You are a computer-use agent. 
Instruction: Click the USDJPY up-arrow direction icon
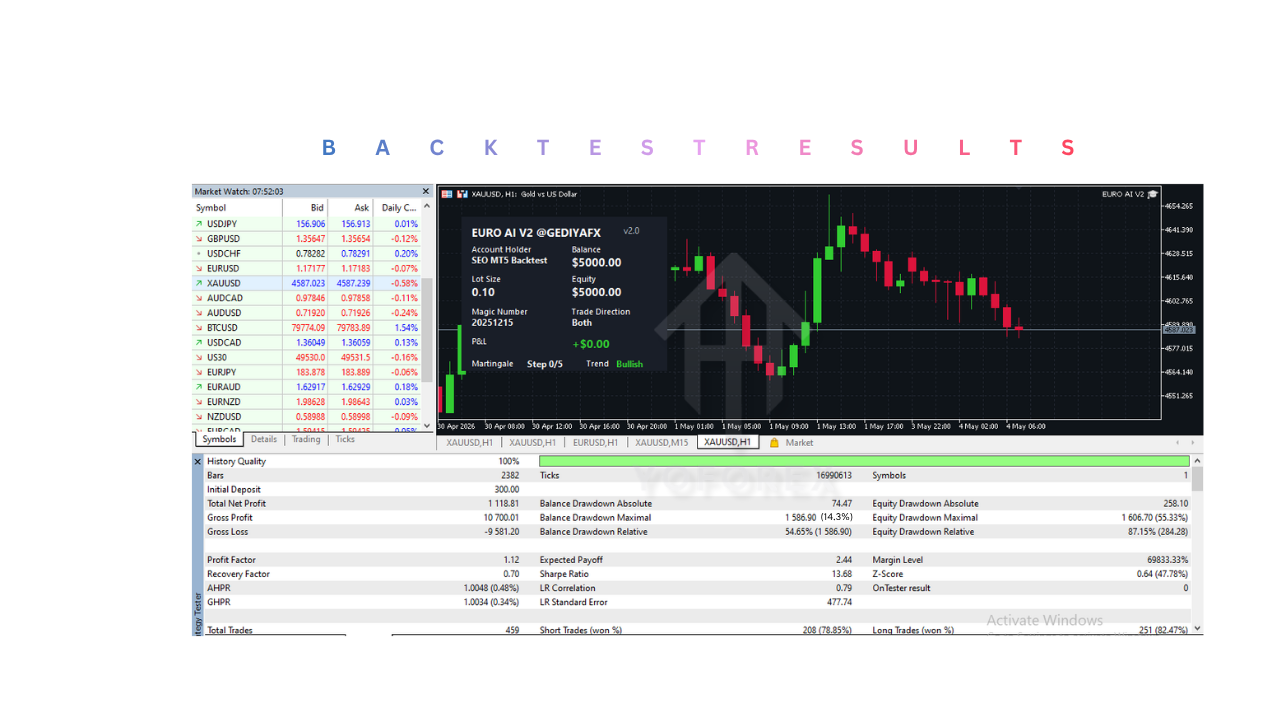click(x=199, y=224)
